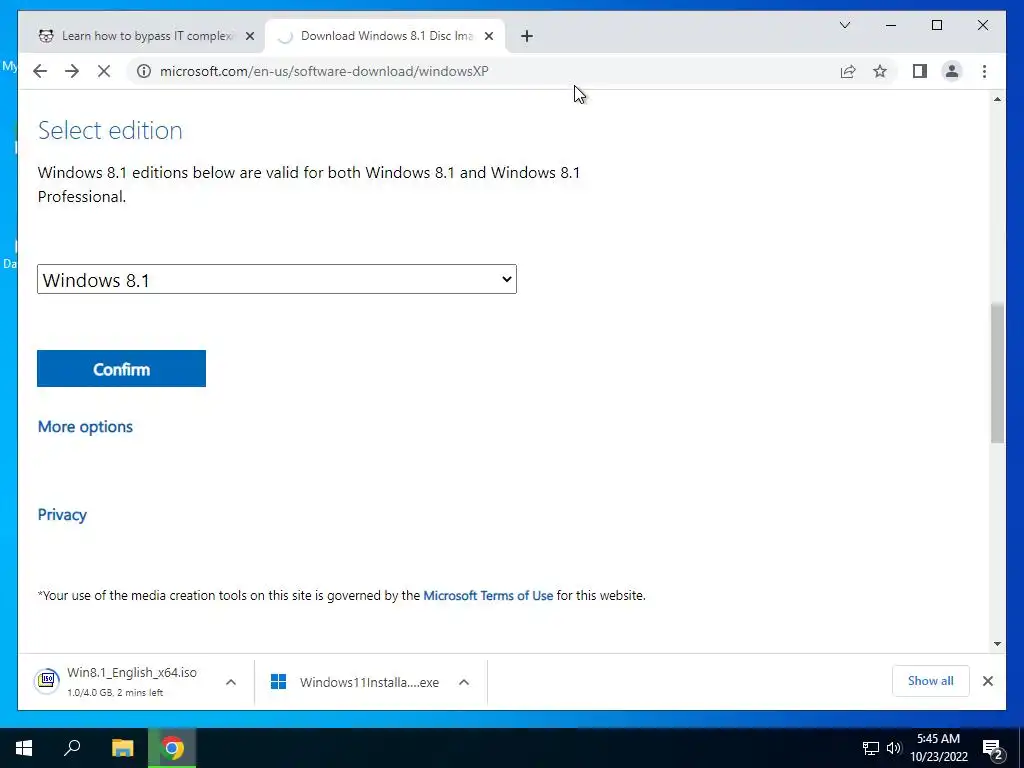Image resolution: width=1024 pixels, height=768 pixels.
Task: Open the Windows Start menu
Action: (x=24, y=748)
